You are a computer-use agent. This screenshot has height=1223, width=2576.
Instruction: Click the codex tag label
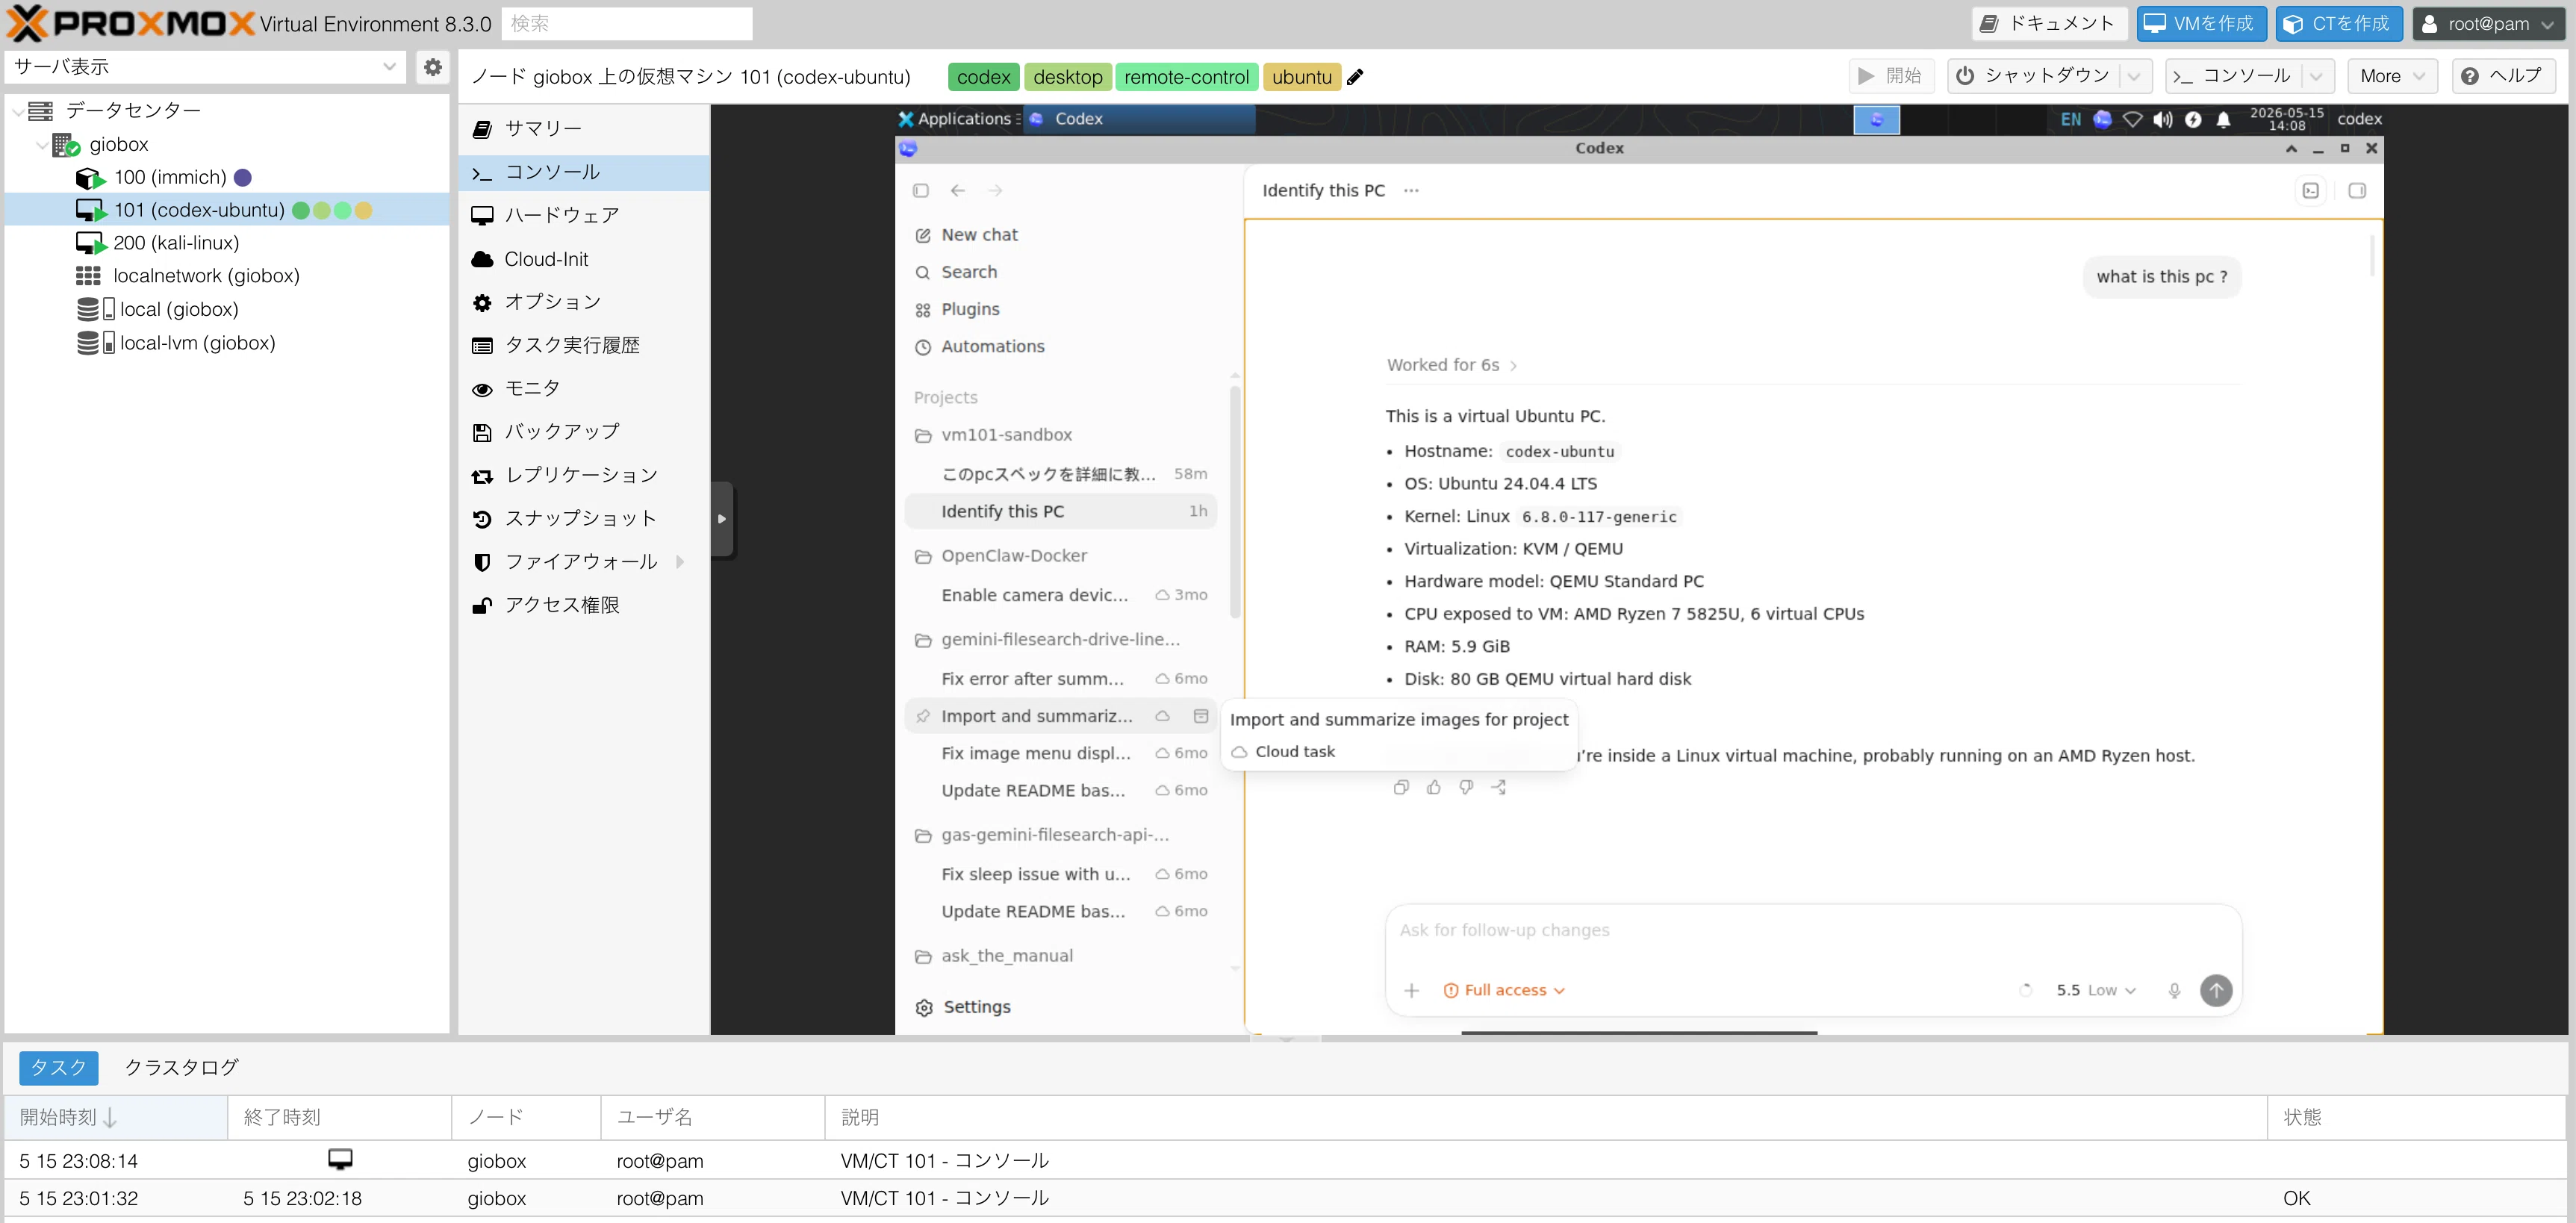tap(983, 77)
